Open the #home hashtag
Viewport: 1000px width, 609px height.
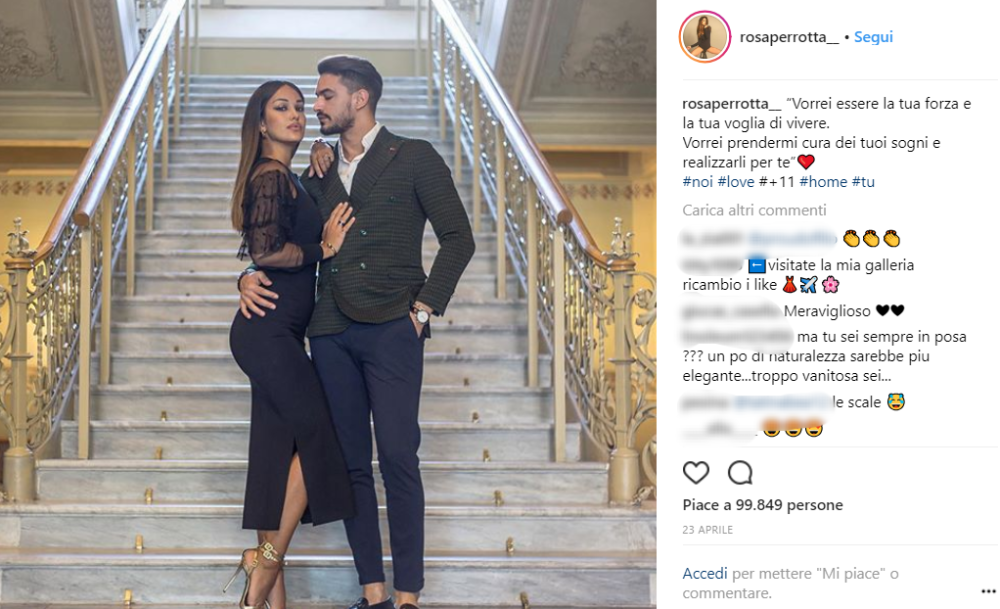click(x=823, y=182)
